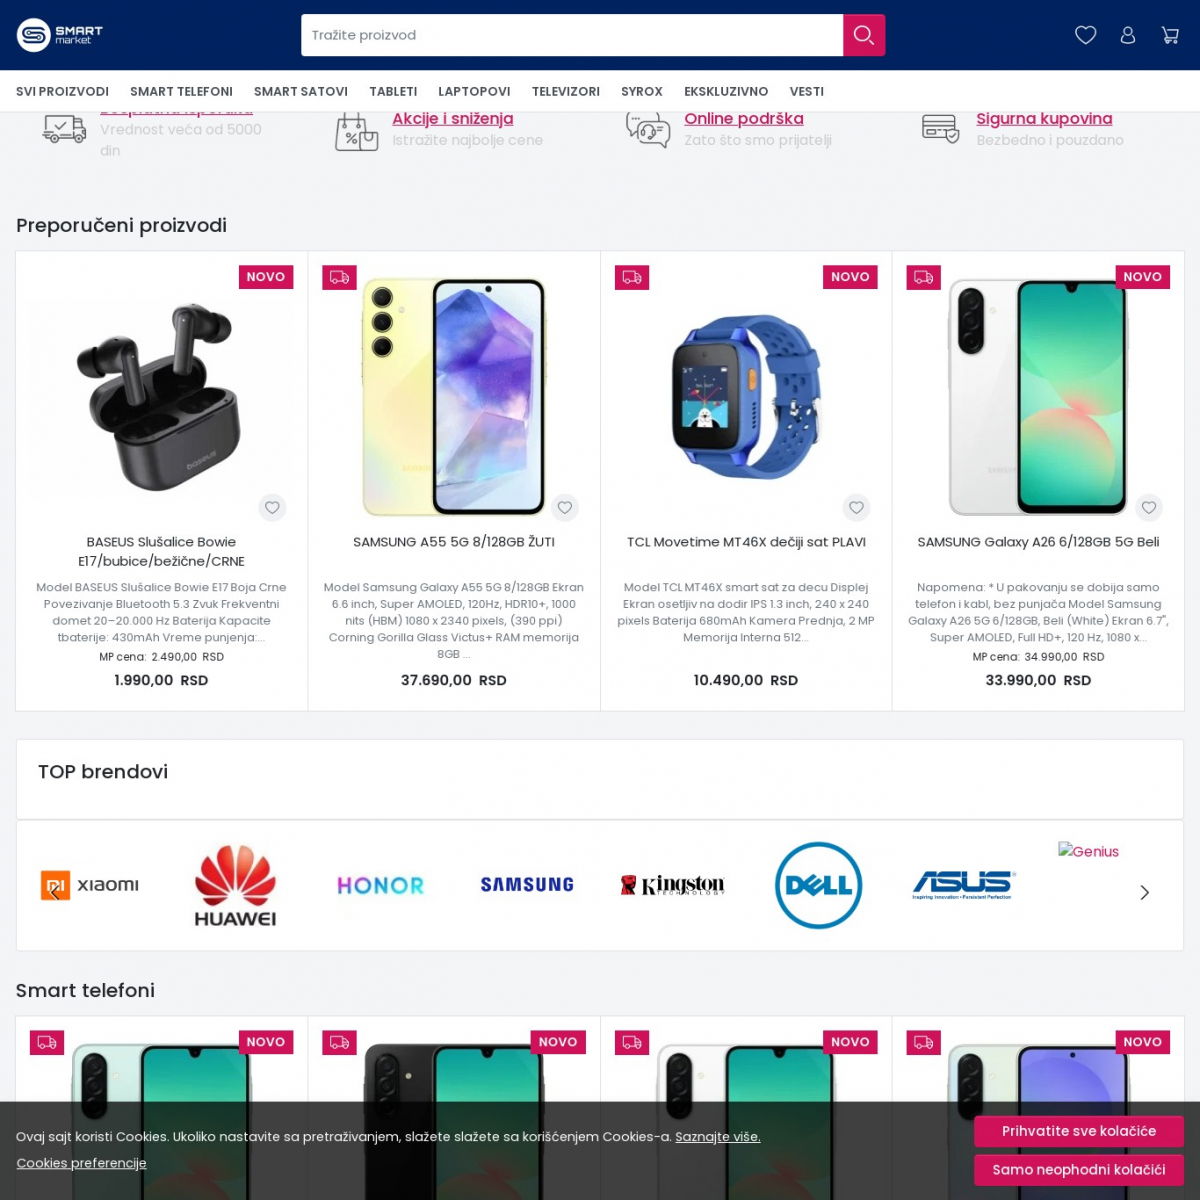Viewport: 1200px width, 1200px height.
Task: Toggle favorite heart on TCL Movetime watch
Action: tap(857, 508)
